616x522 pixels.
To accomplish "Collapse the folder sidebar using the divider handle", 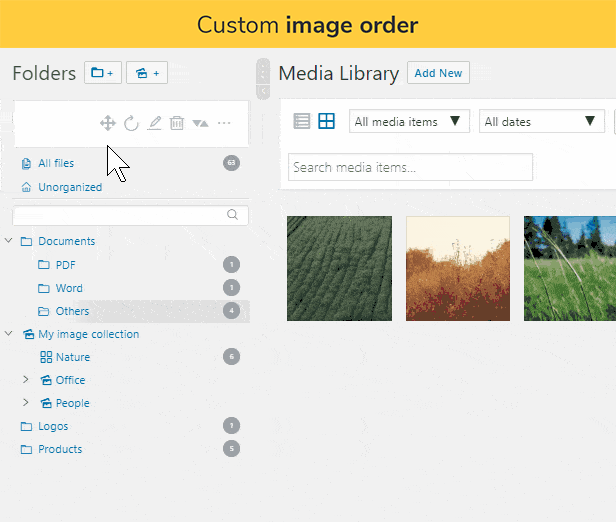I will click(263, 92).
